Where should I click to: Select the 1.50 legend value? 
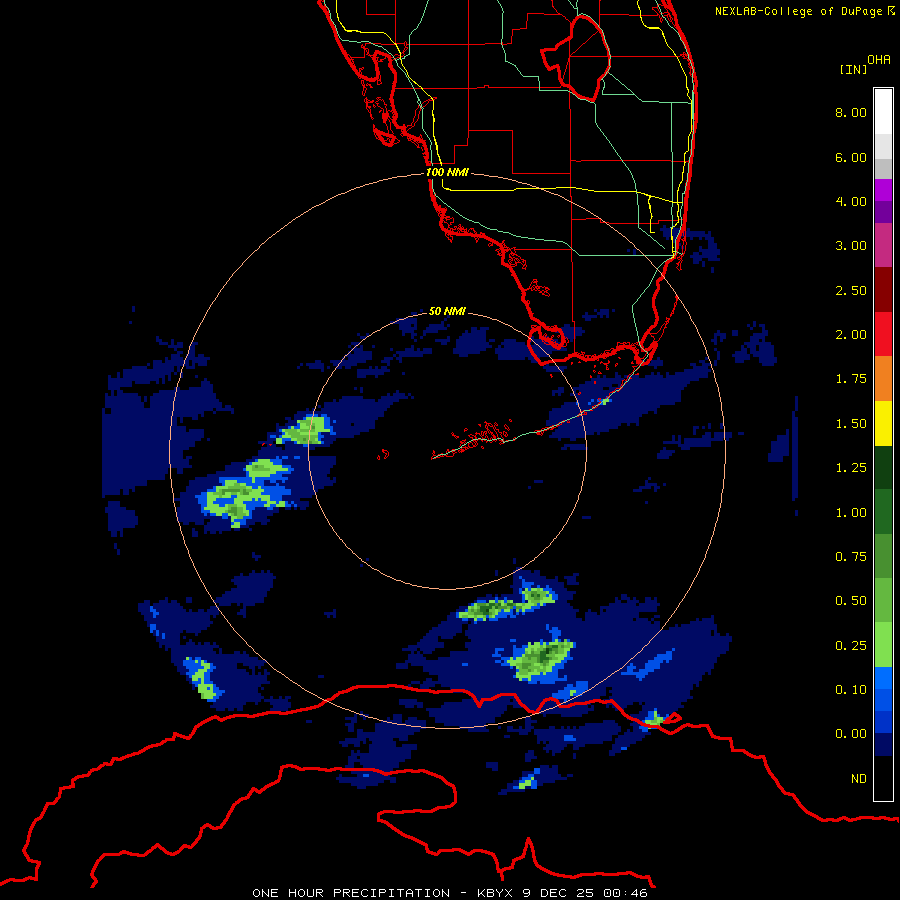click(x=851, y=424)
